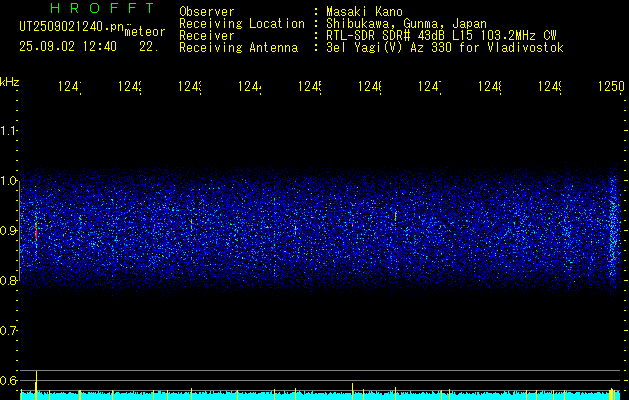Click the "Observer" field label
Viewport: 629px width, 400px height.
pyautogui.click(x=207, y=11)
